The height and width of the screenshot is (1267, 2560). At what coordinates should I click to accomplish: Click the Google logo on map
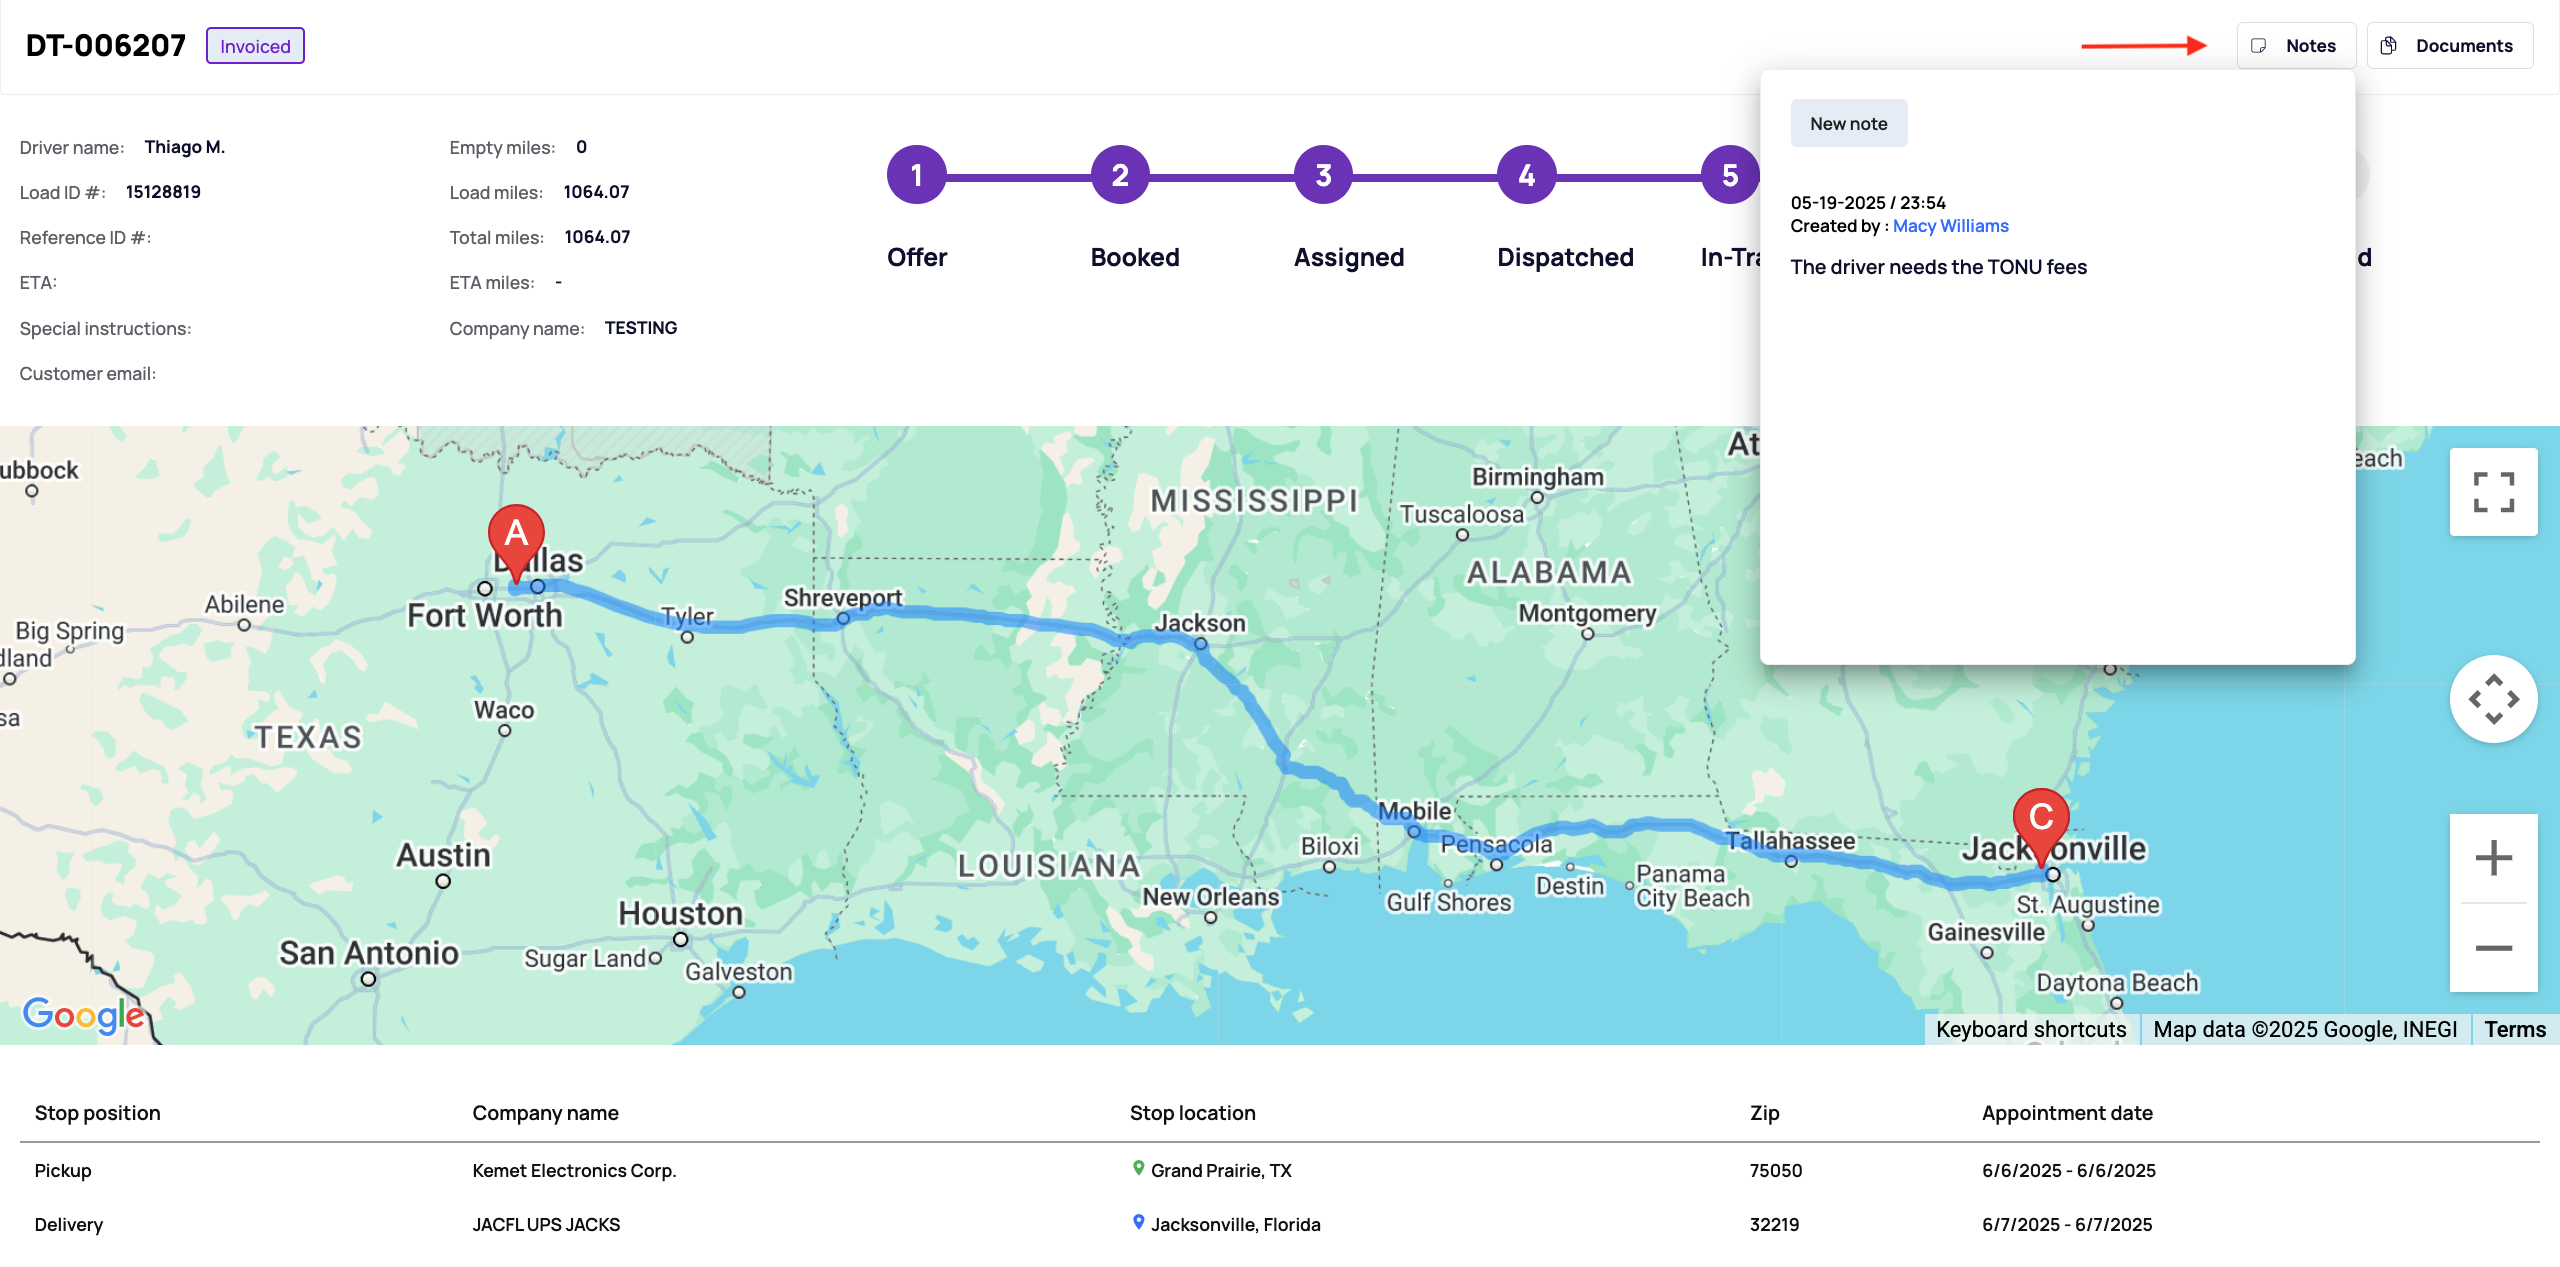[84, 1014]
